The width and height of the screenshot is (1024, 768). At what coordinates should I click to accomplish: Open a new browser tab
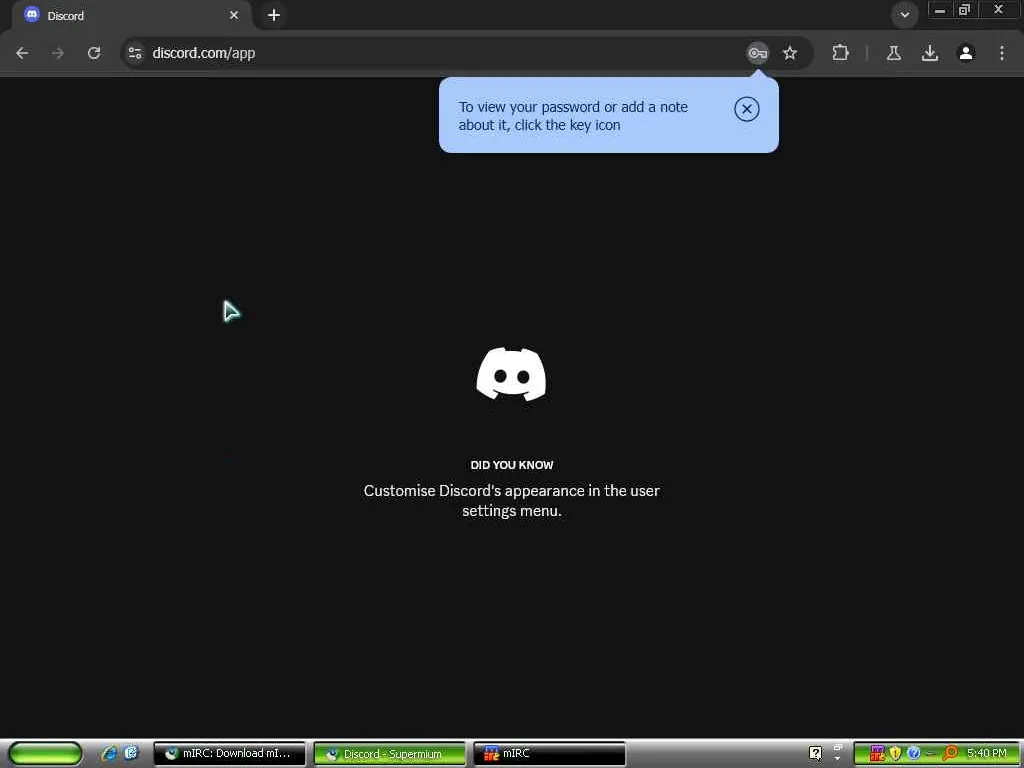[x=274, y=15]
